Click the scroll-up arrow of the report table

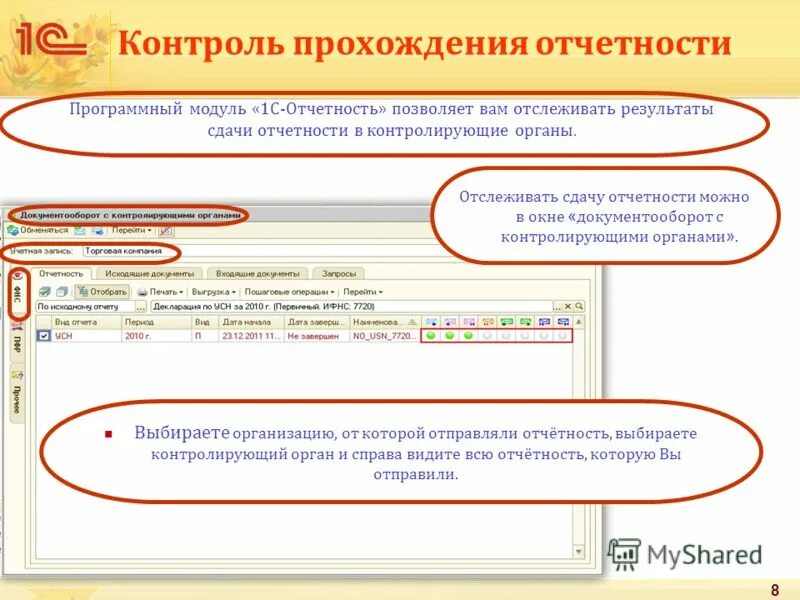point(579,322)
